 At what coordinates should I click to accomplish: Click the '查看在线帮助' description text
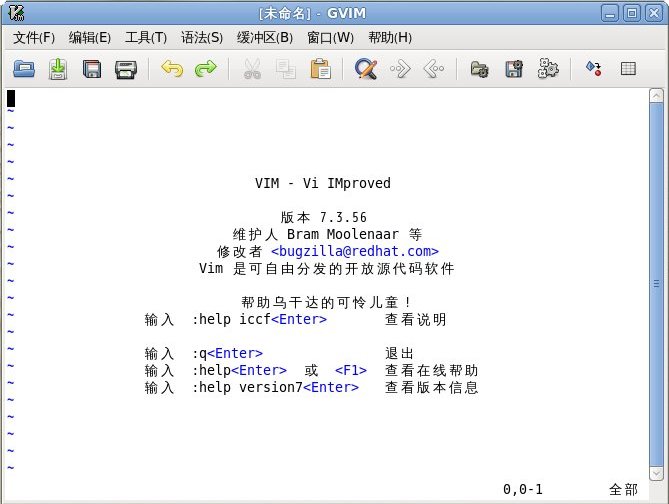(x=431, y=370)
